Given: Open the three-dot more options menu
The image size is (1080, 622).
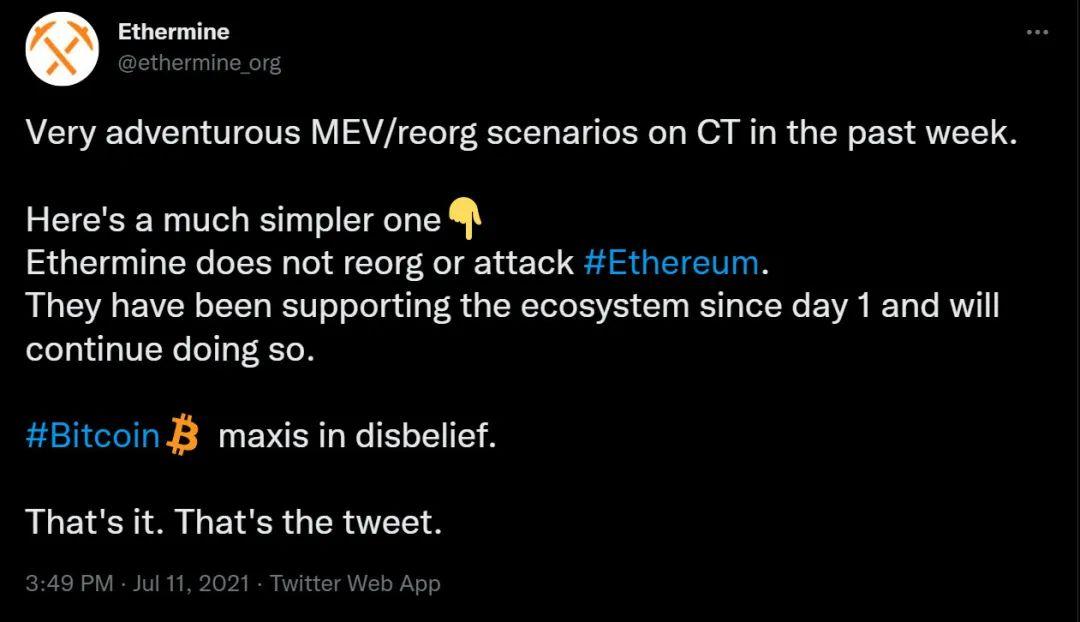Looking at the screenshot, I should 1037,33.
